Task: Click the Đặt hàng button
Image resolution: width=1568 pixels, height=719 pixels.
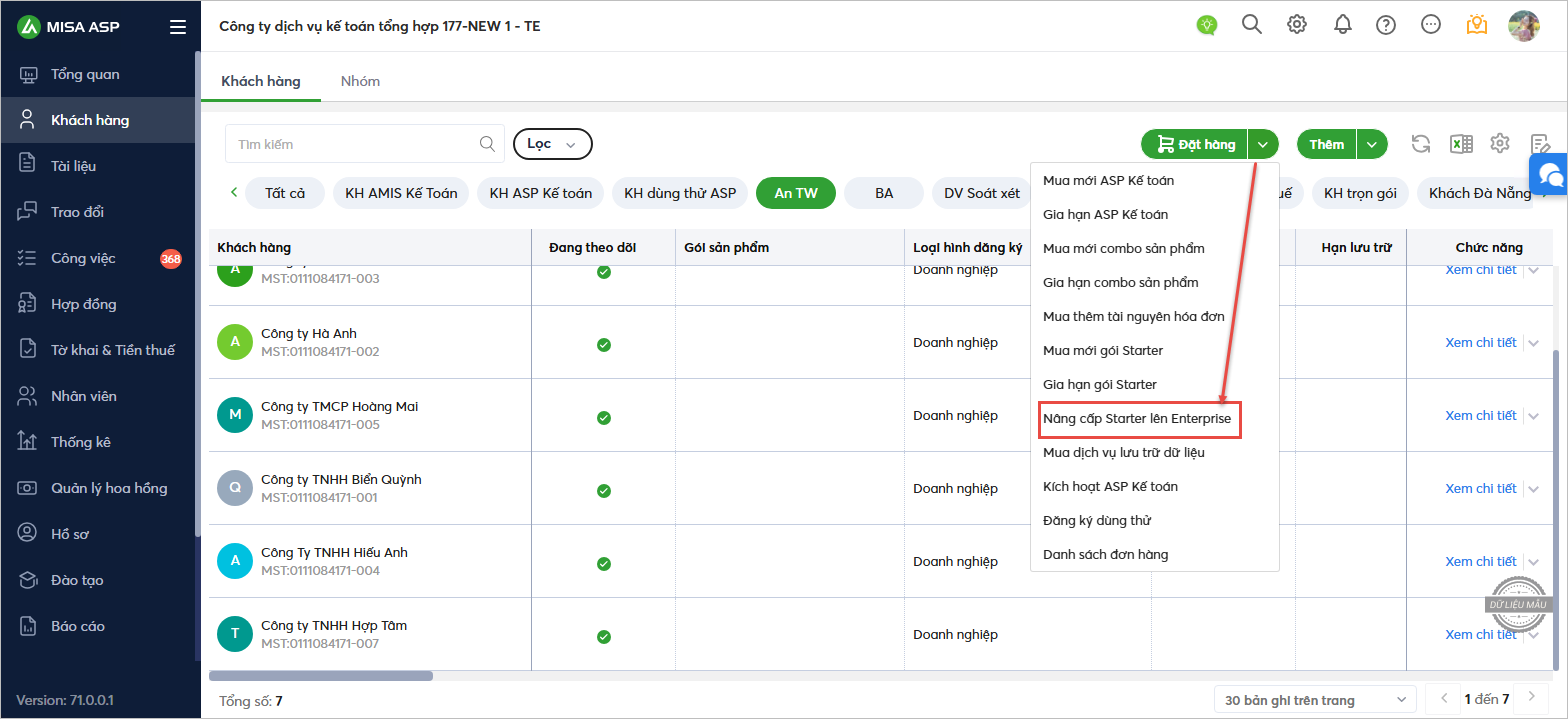Action: (1195, 144)
